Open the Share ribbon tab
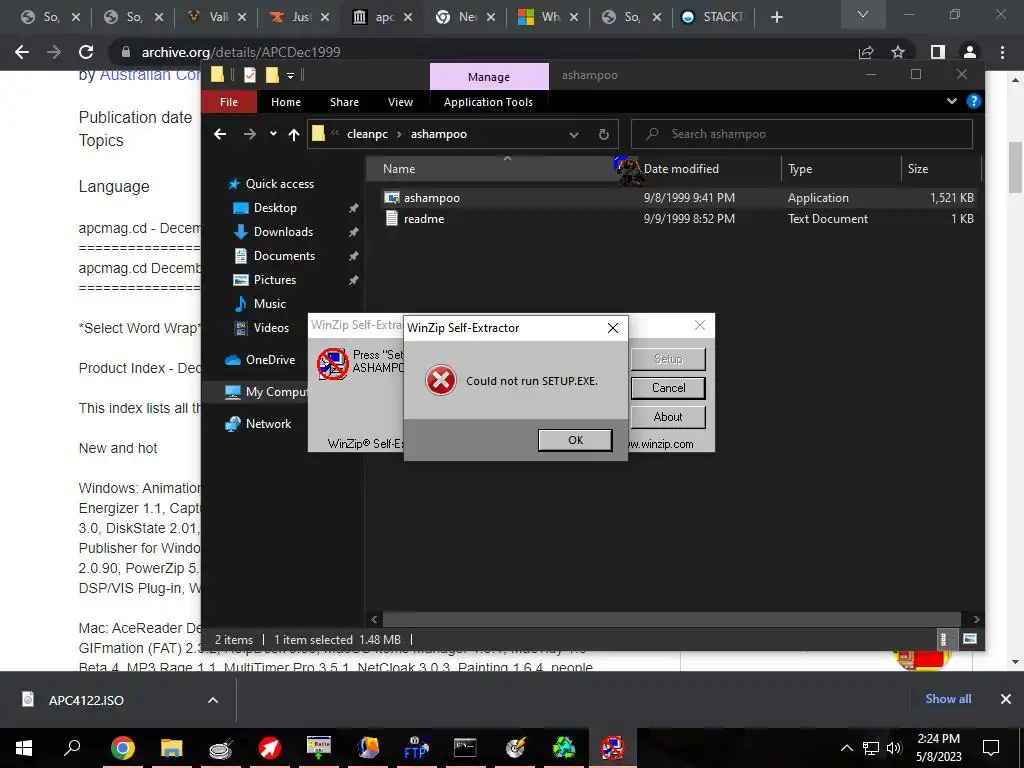Screen dimensions: 1024x768 click(x=344, y=102)
